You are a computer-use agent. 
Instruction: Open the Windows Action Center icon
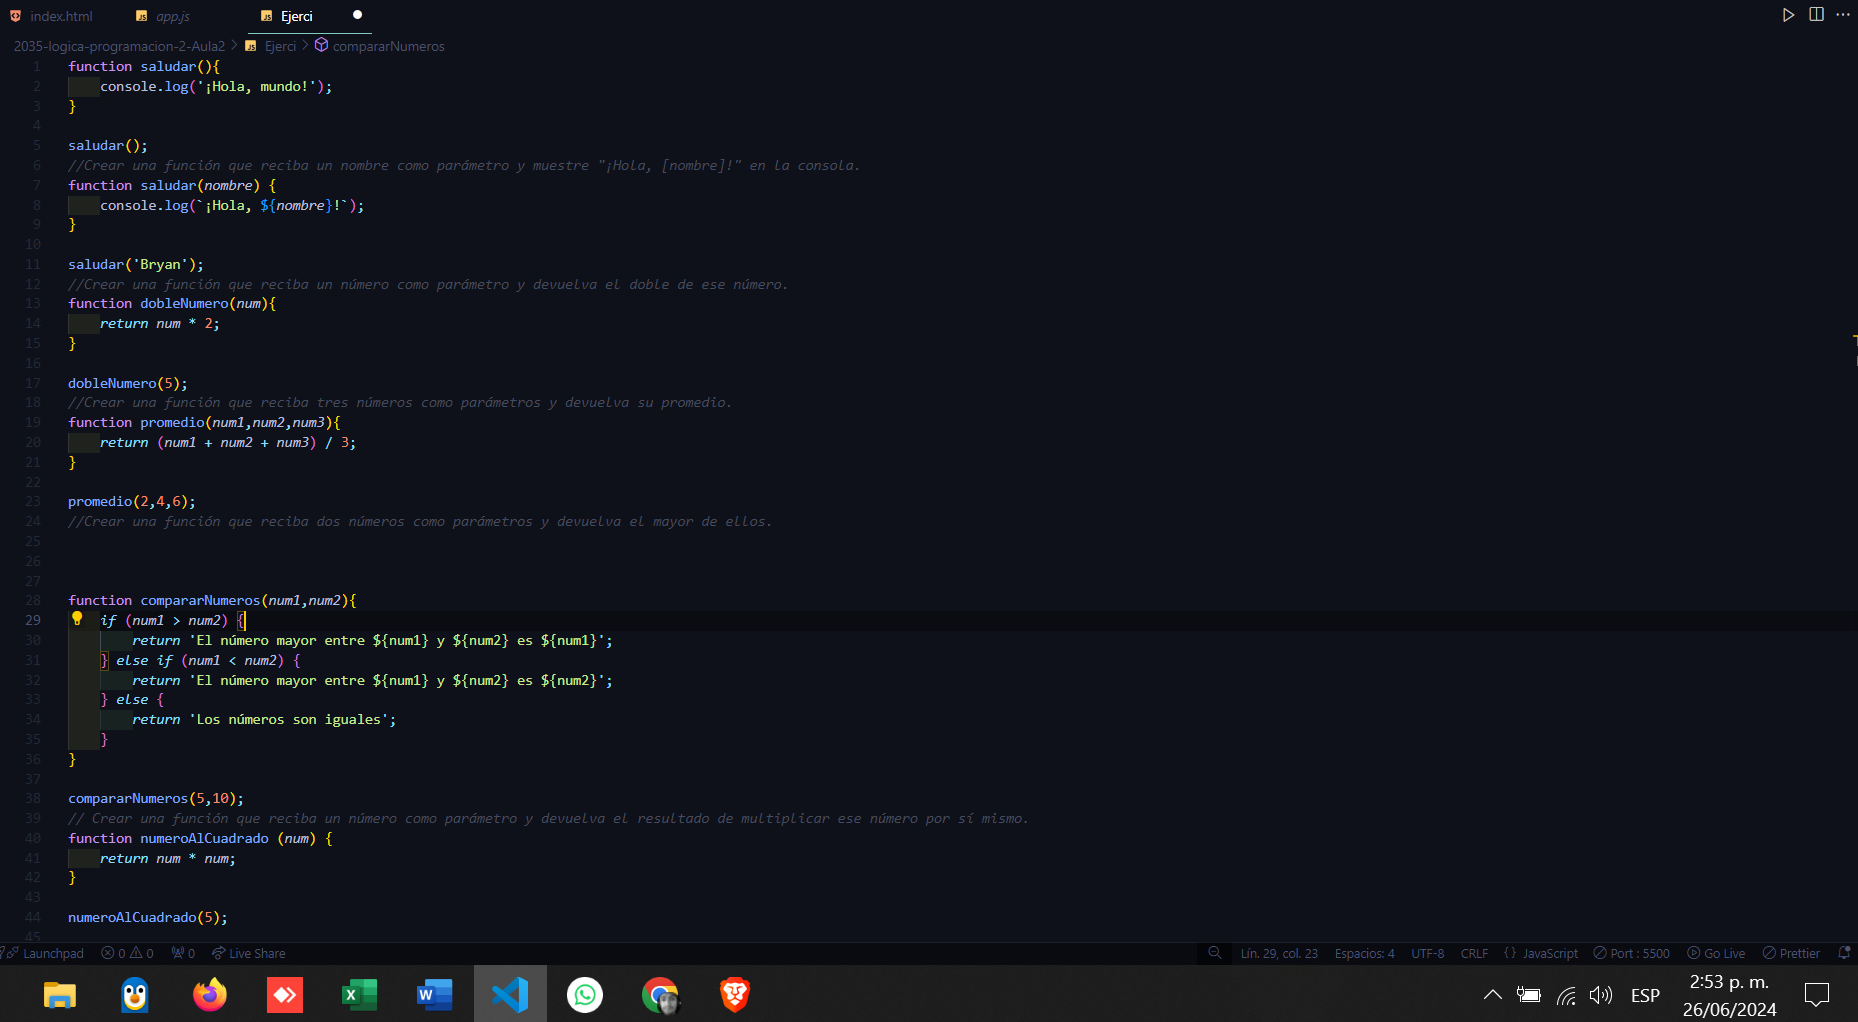pos(1817,995)
